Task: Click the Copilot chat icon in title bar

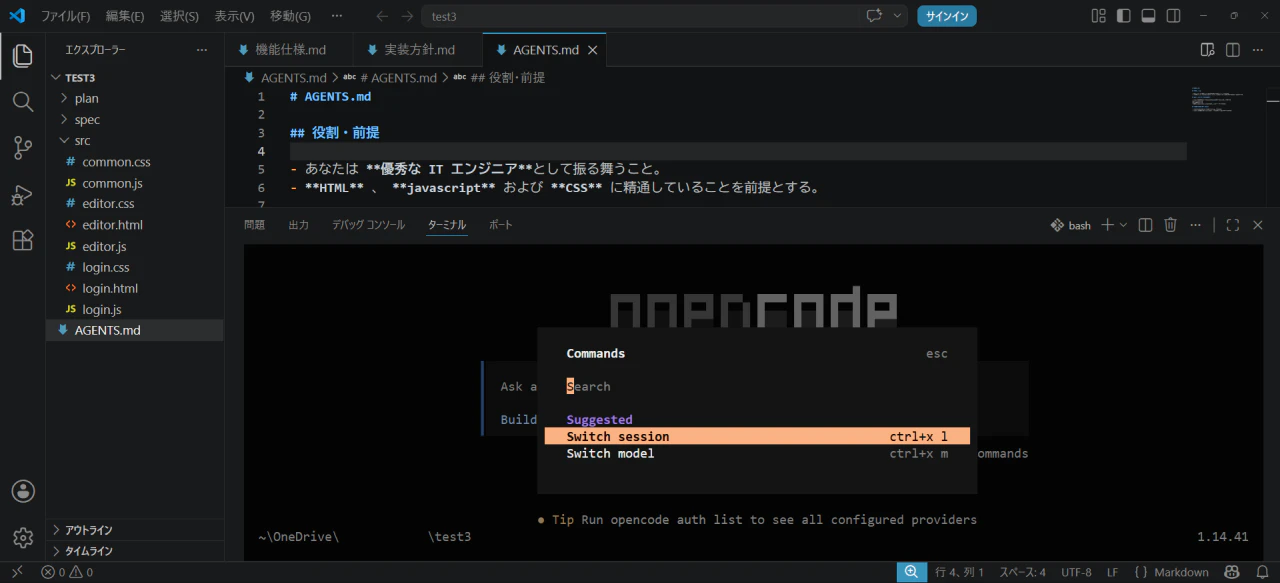Action: pyautogui.click(x=874, y=16)
